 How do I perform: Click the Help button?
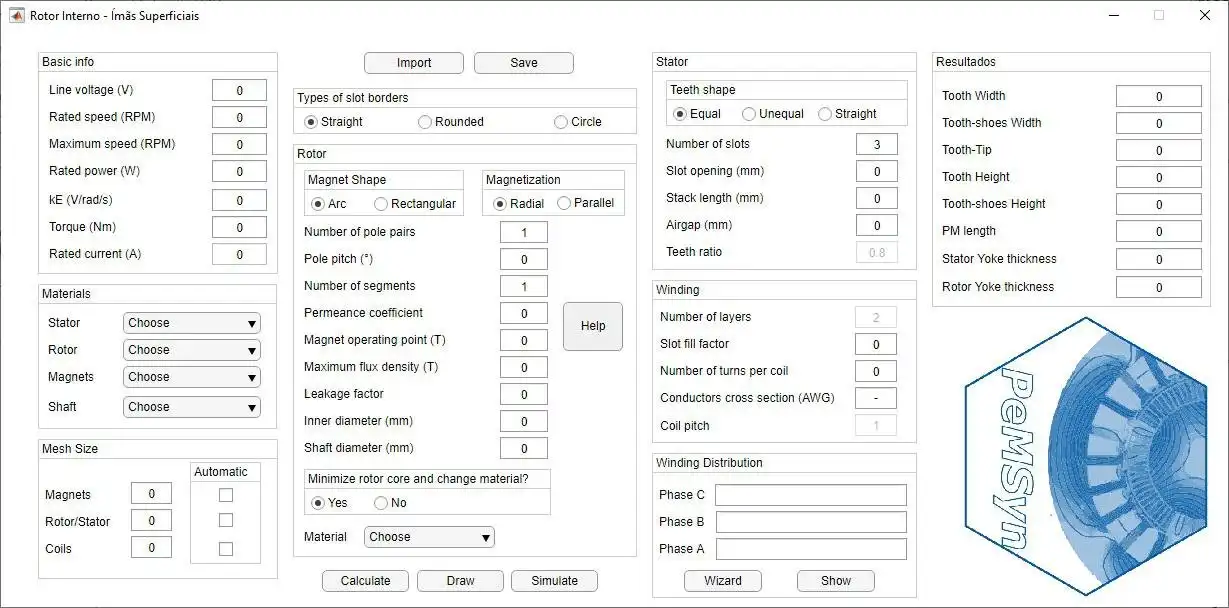pyautogui.click(x=593, y=326)
